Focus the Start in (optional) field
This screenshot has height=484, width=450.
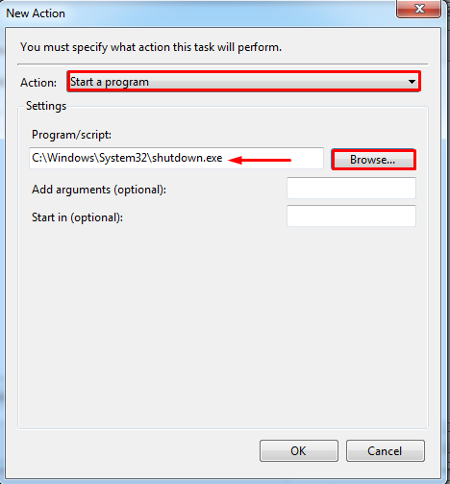tap(351, 216)
